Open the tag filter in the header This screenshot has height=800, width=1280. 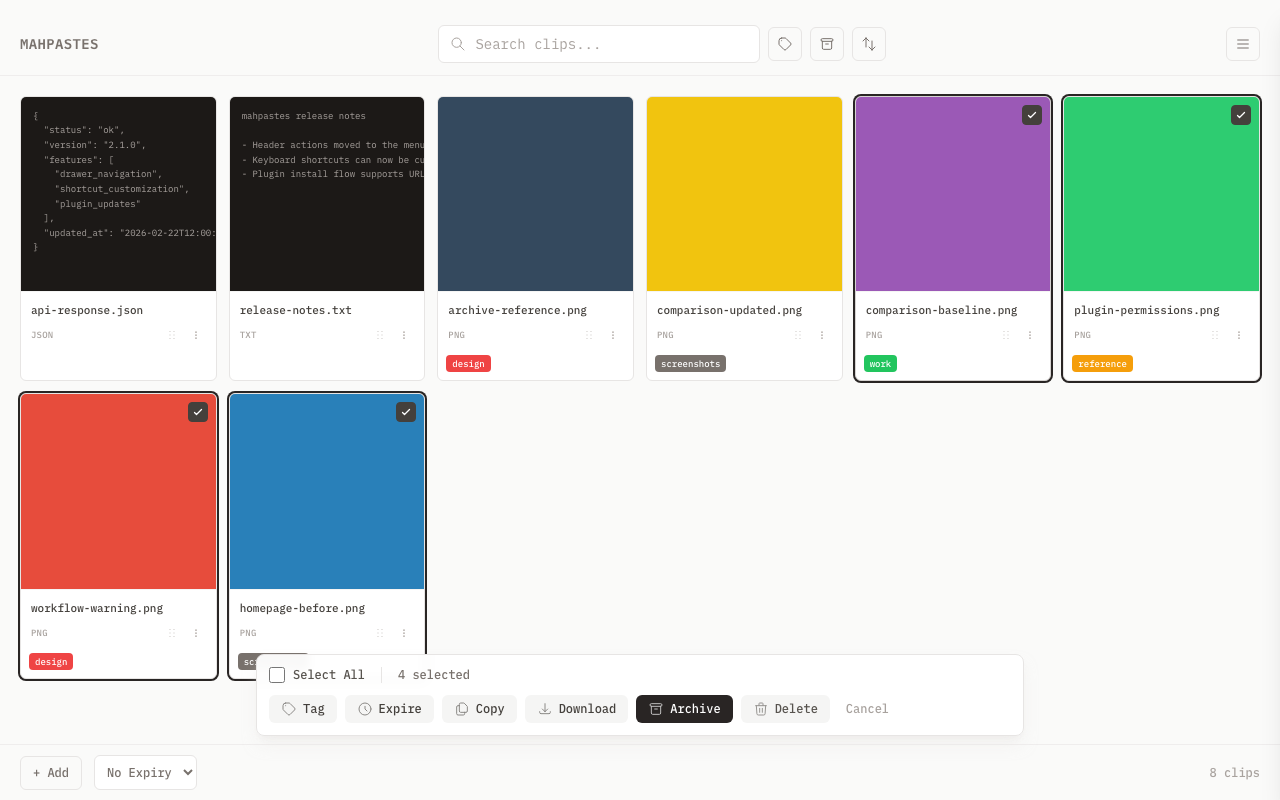784,44
